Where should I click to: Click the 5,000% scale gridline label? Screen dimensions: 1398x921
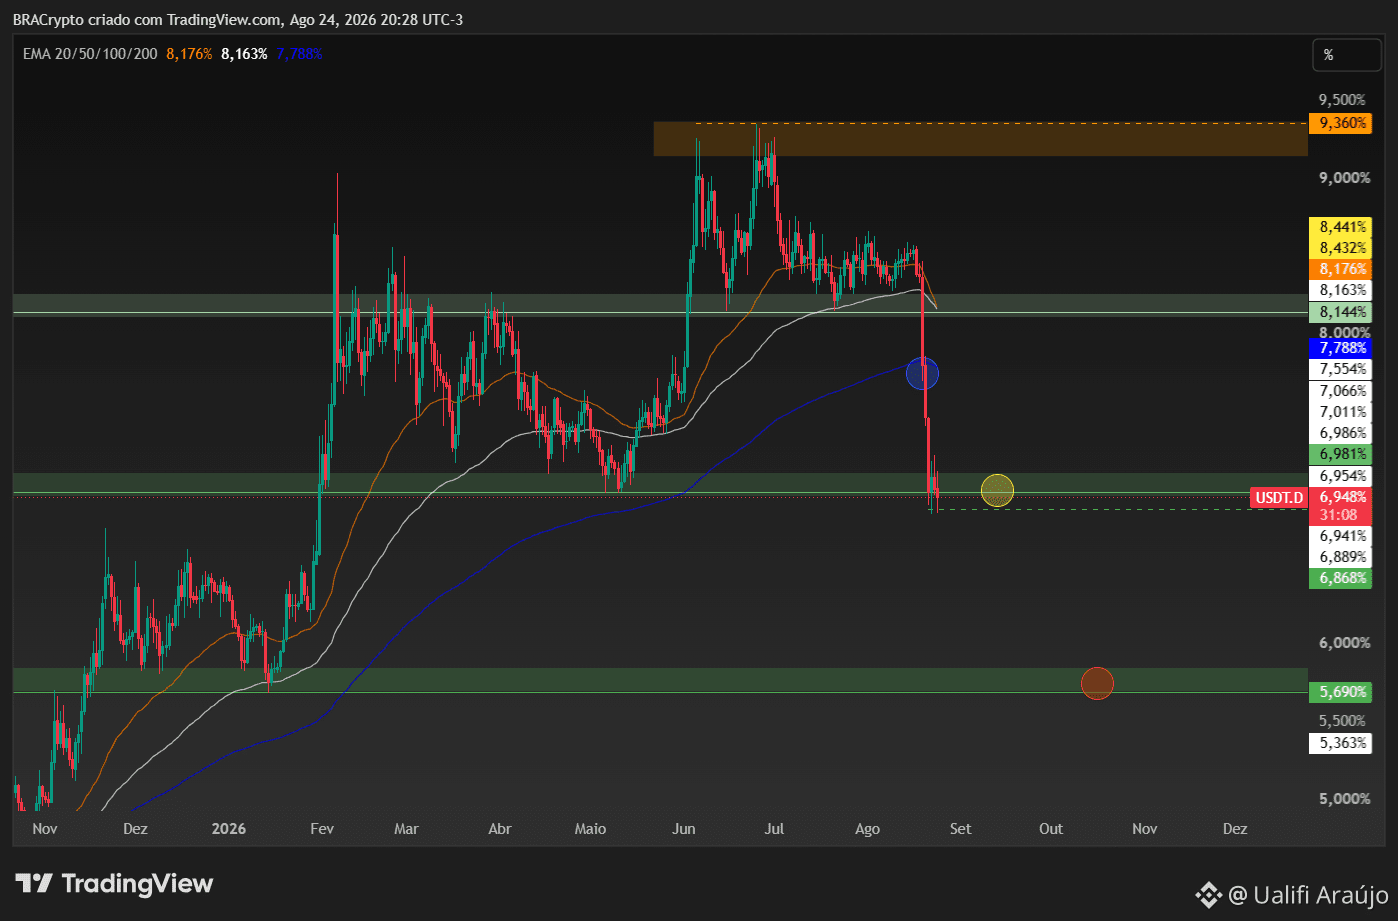(x=1344, y=799)
